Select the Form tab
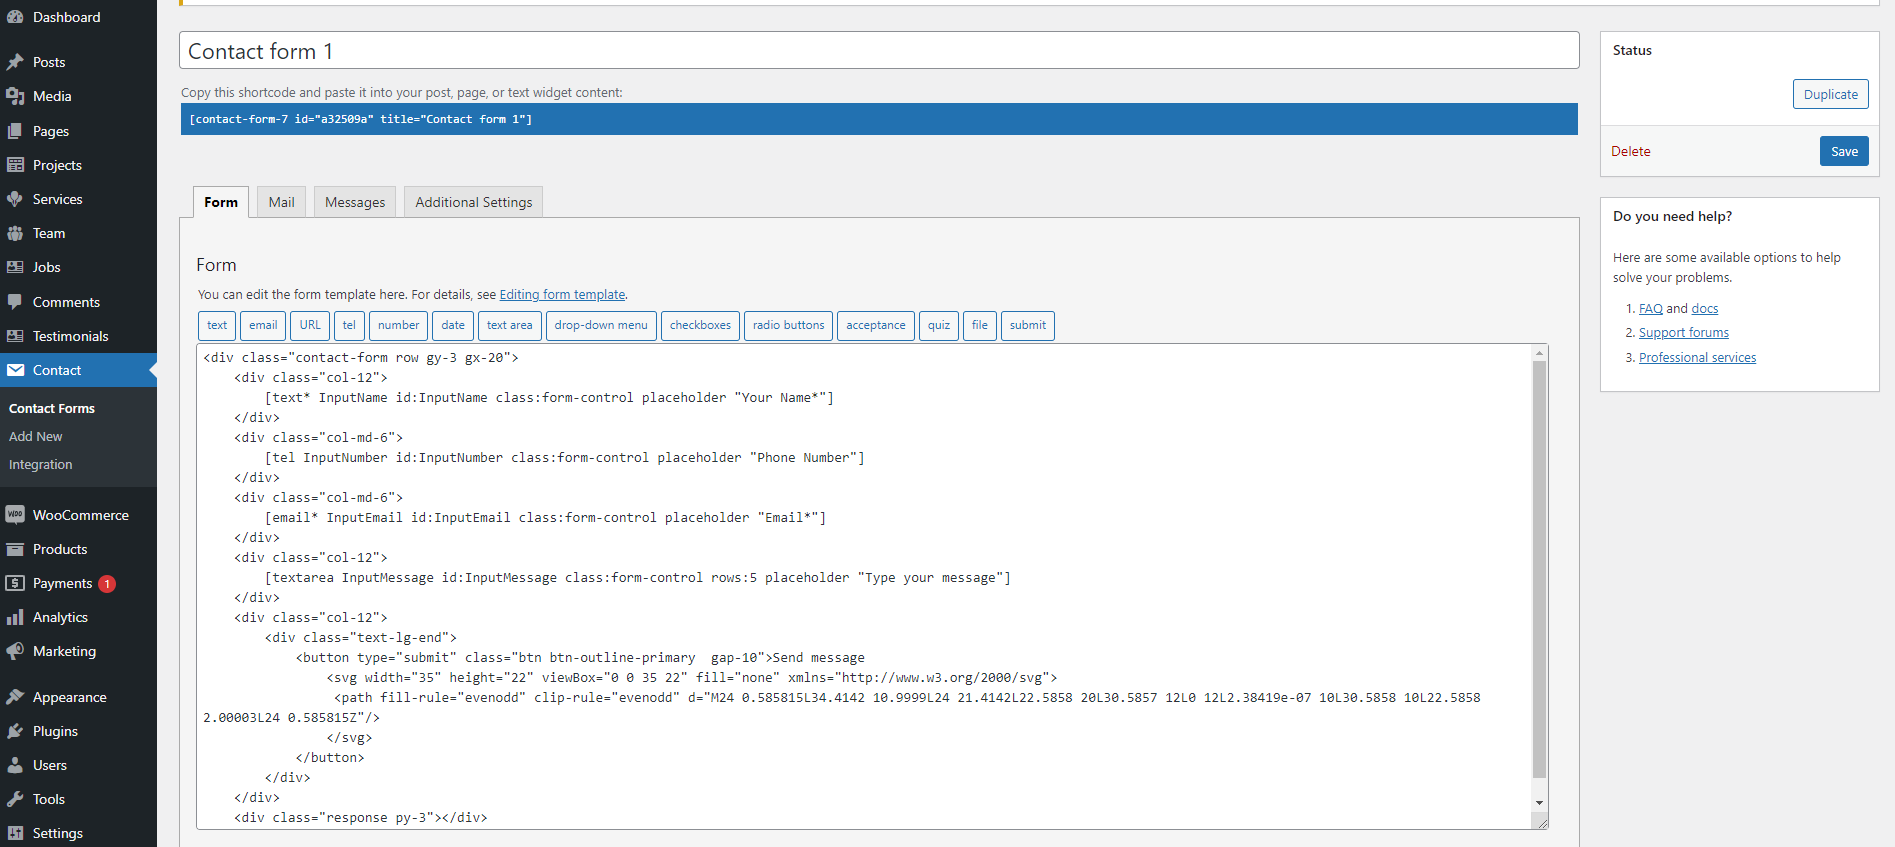The height and width of the screenshot is (847, 1895). pos(221,202)
